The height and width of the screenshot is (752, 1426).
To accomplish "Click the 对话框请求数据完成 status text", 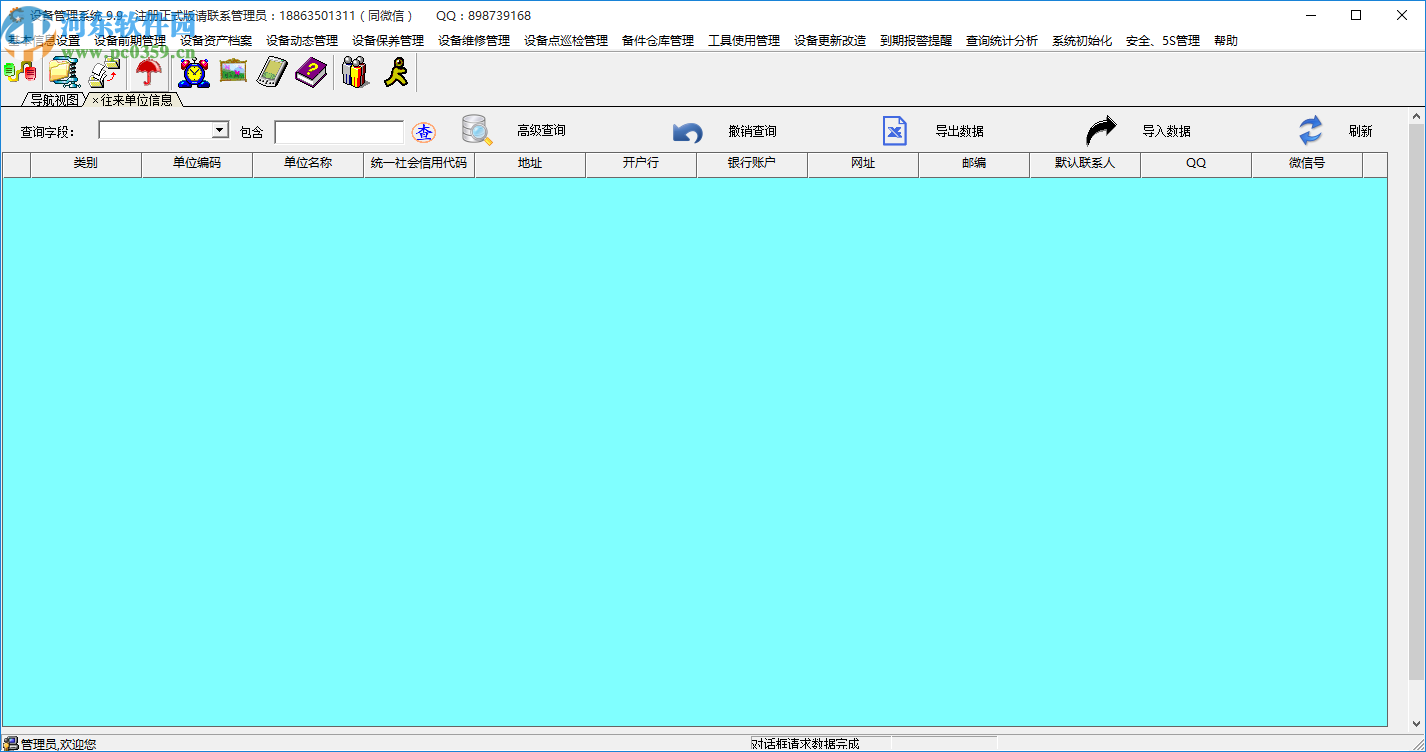I will (806, 744).
